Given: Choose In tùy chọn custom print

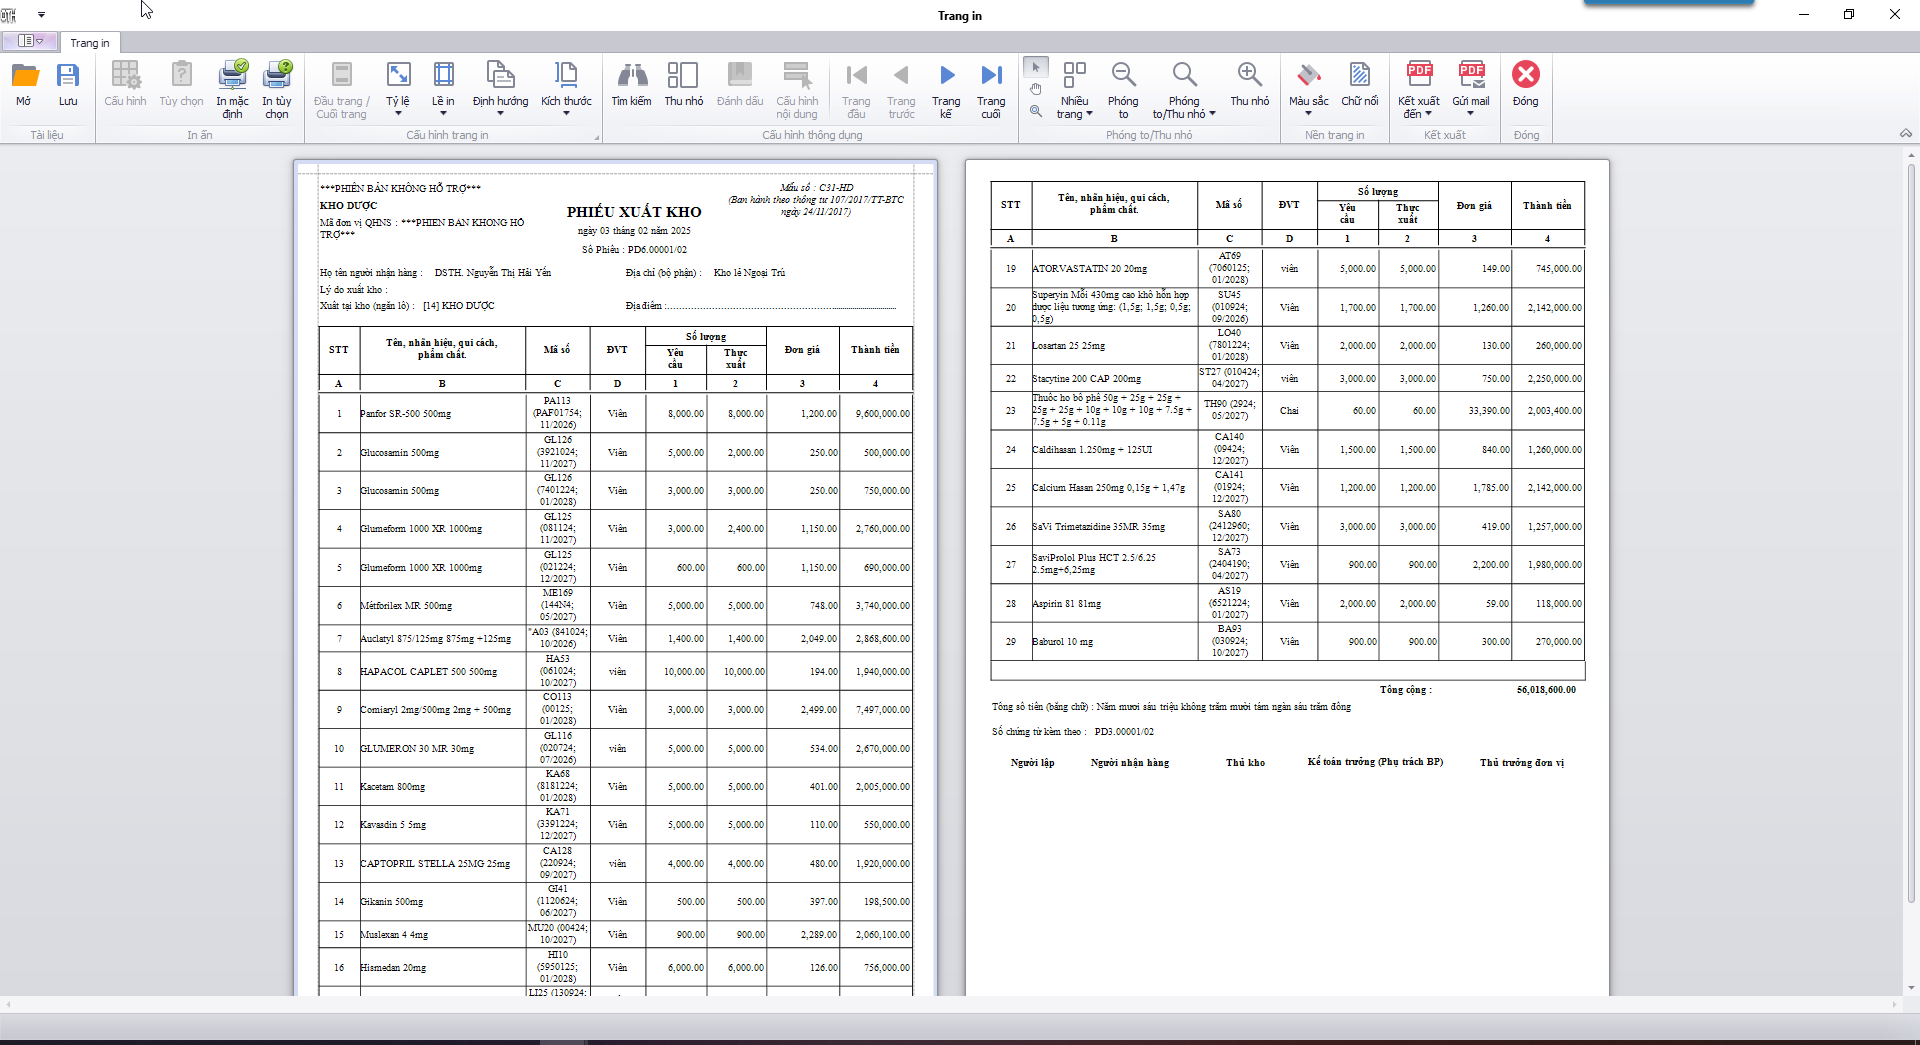Looking at the screenshot, I should coord(277,89).
